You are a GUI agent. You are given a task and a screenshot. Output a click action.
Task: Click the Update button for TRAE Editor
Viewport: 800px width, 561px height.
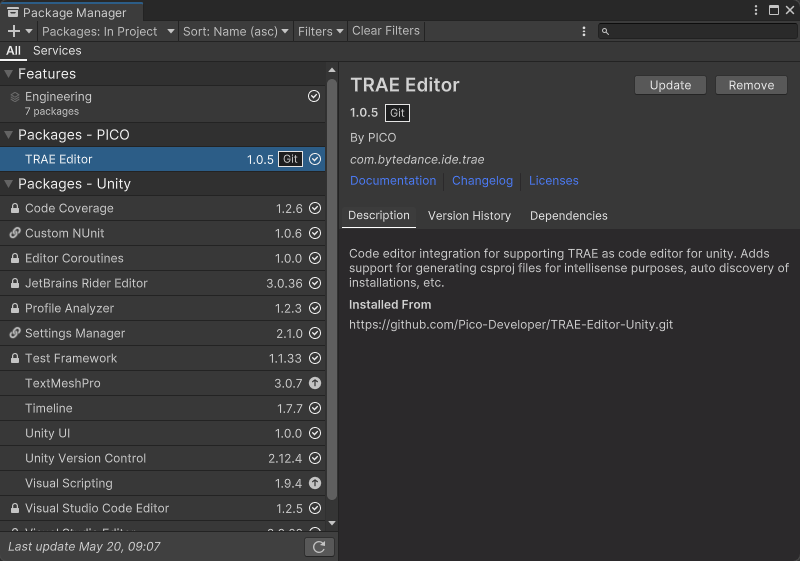[670, 85]
